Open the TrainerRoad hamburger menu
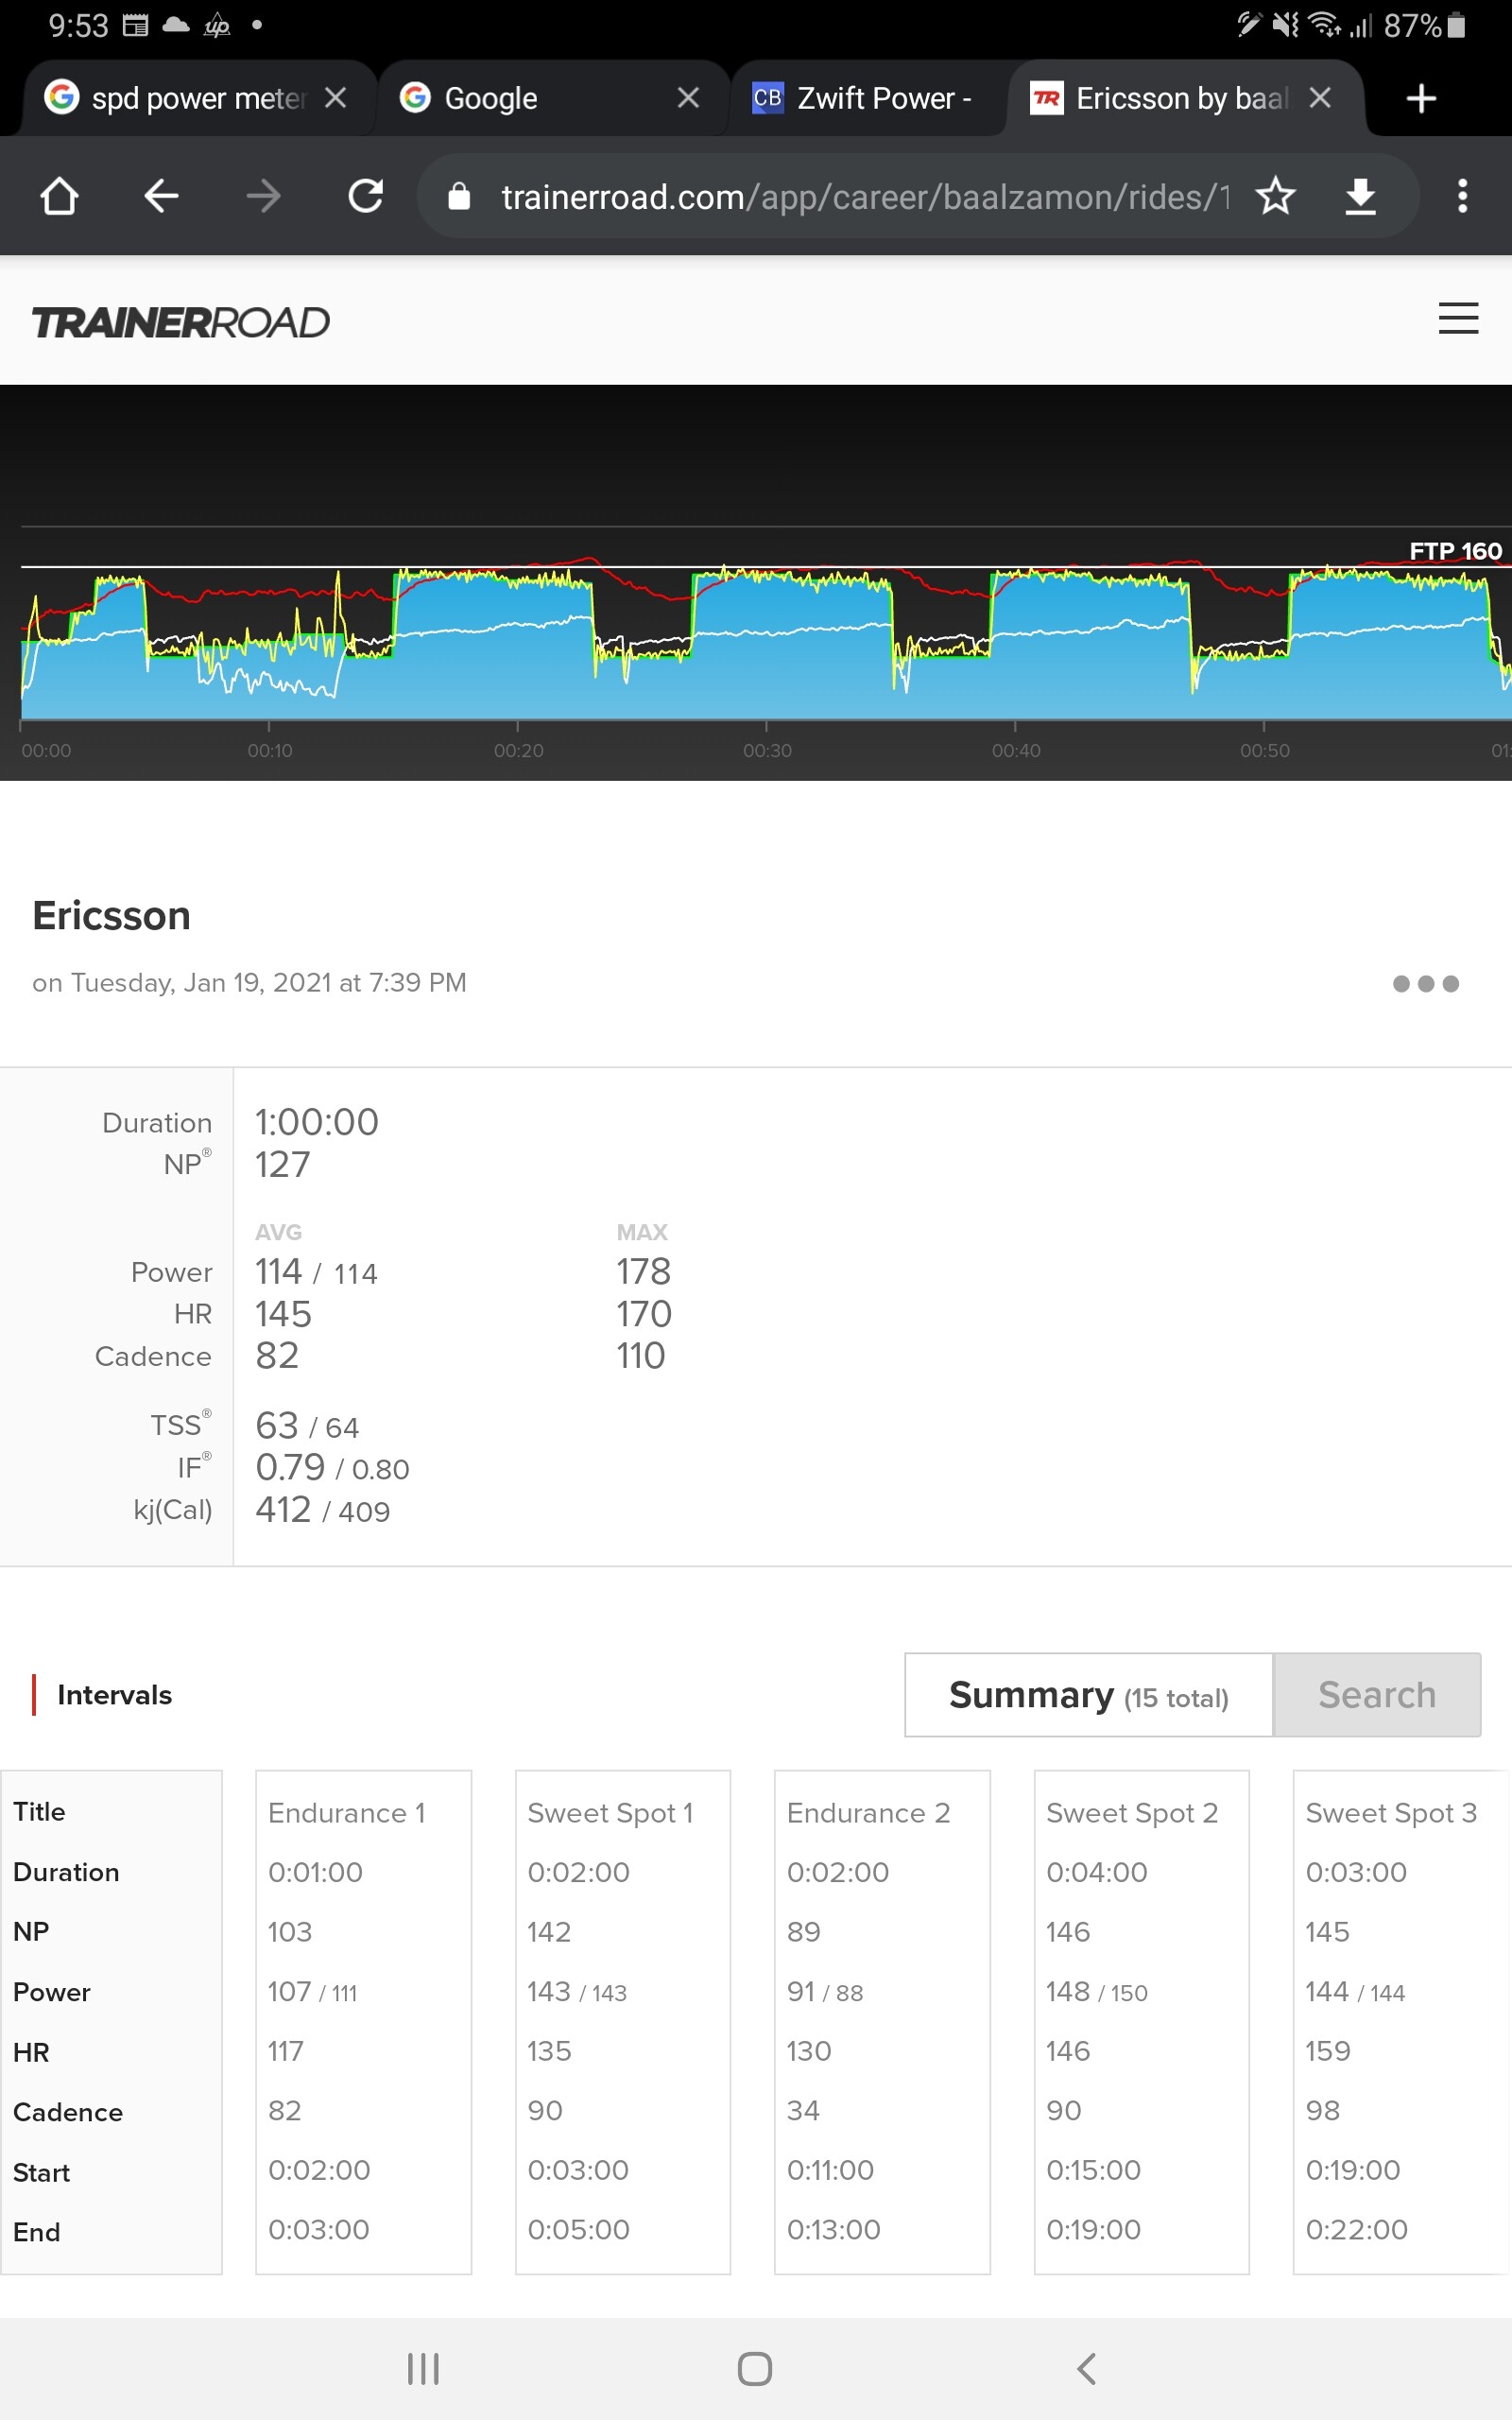Viewport: 1512px width, 2420px height. (x=1458, y=319)
